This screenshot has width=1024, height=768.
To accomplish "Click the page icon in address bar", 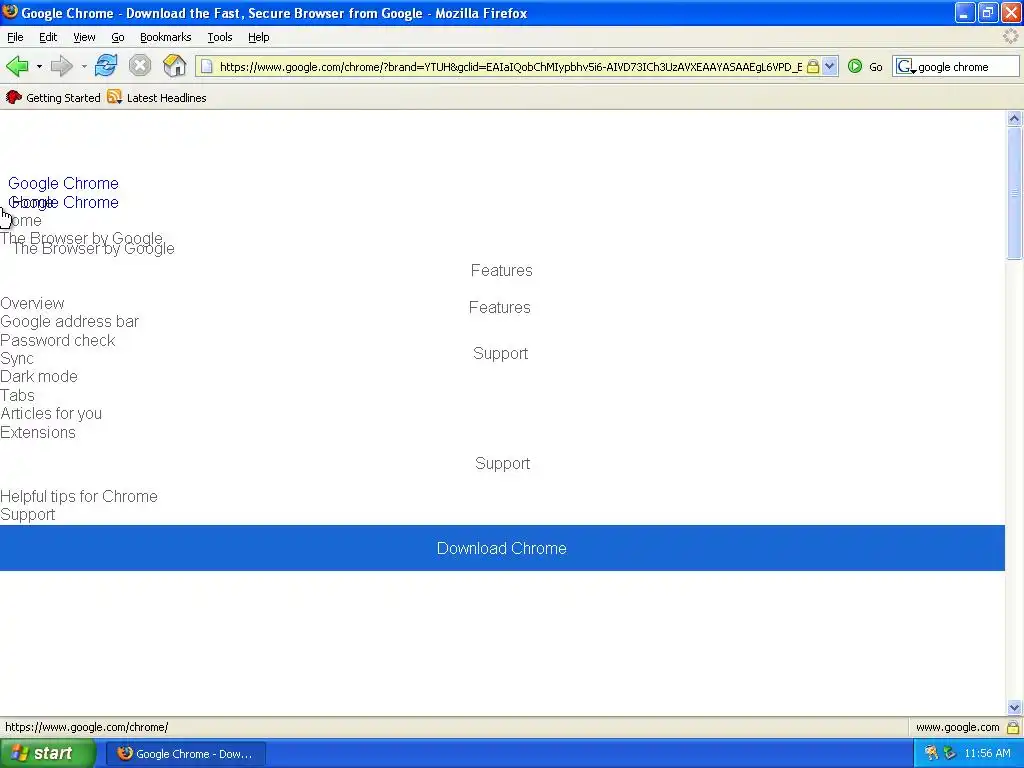I will pyautogui.click(x=206, y=67).
